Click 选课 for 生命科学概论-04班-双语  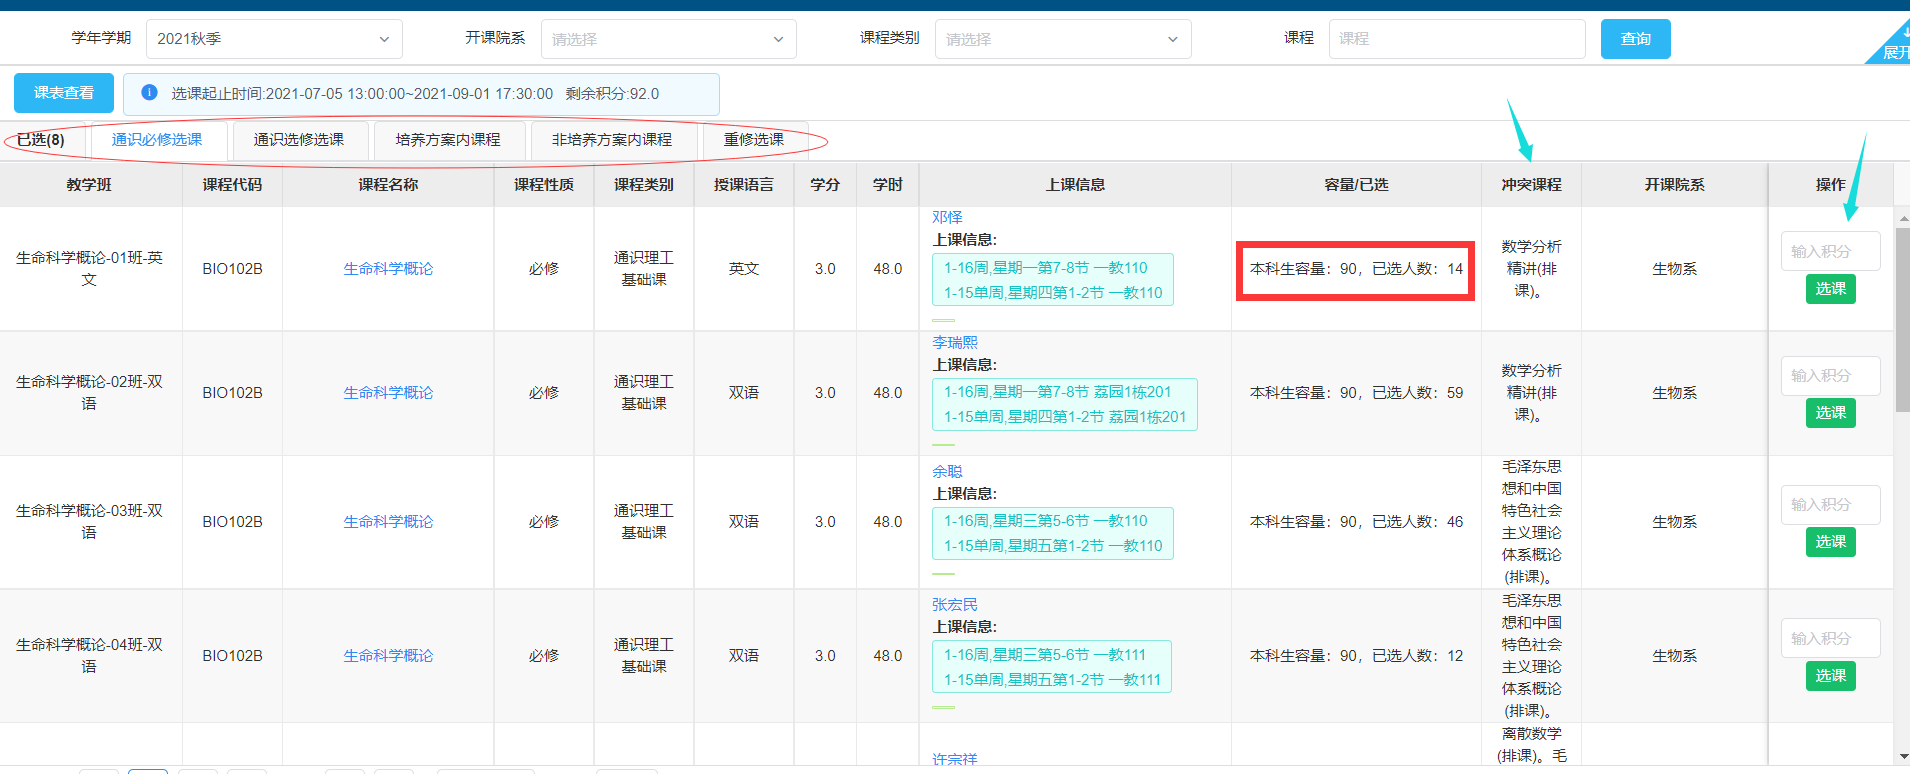[1830, 676]
